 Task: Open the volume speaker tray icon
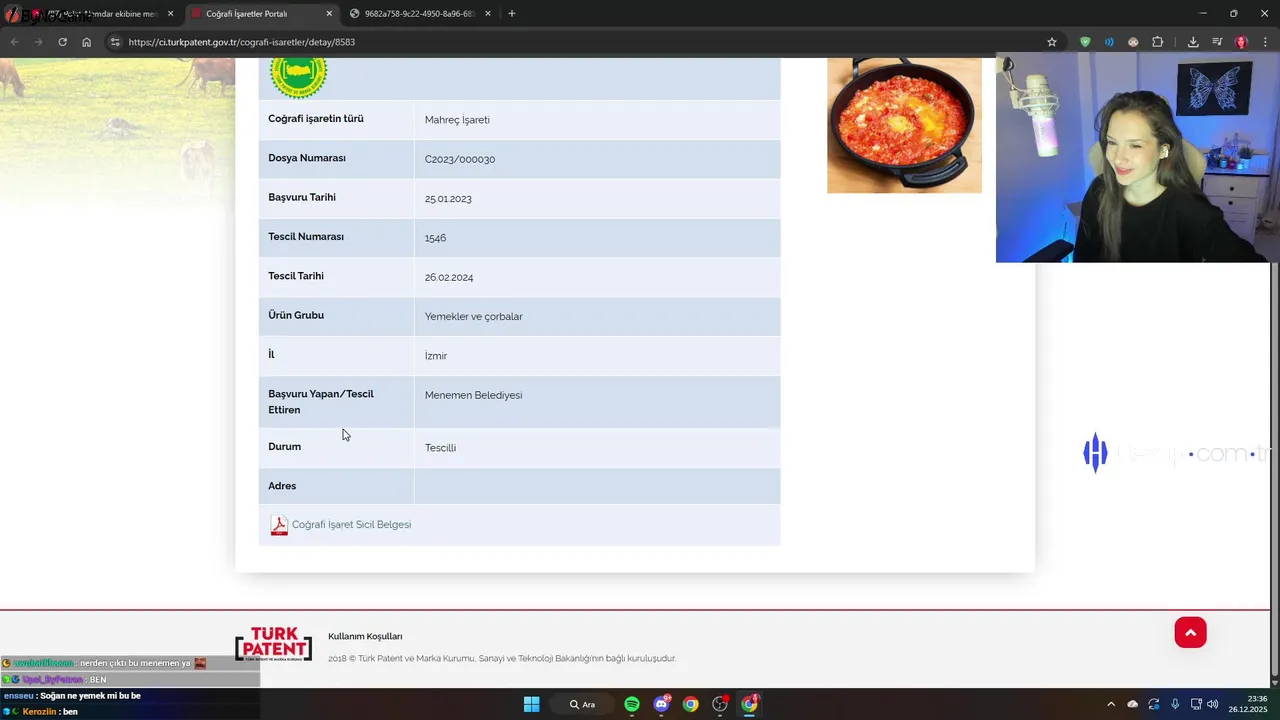tap(1213, 704)
